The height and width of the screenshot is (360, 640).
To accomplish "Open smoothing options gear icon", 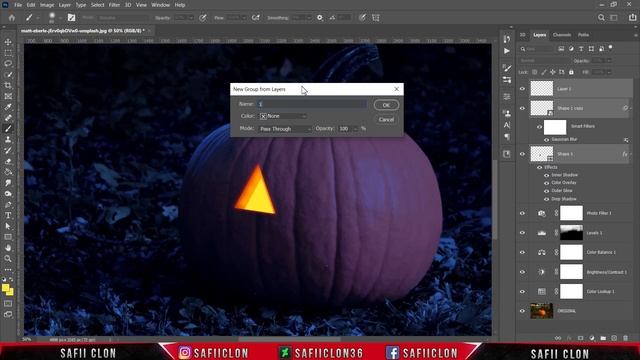I will tap(320, 18).
